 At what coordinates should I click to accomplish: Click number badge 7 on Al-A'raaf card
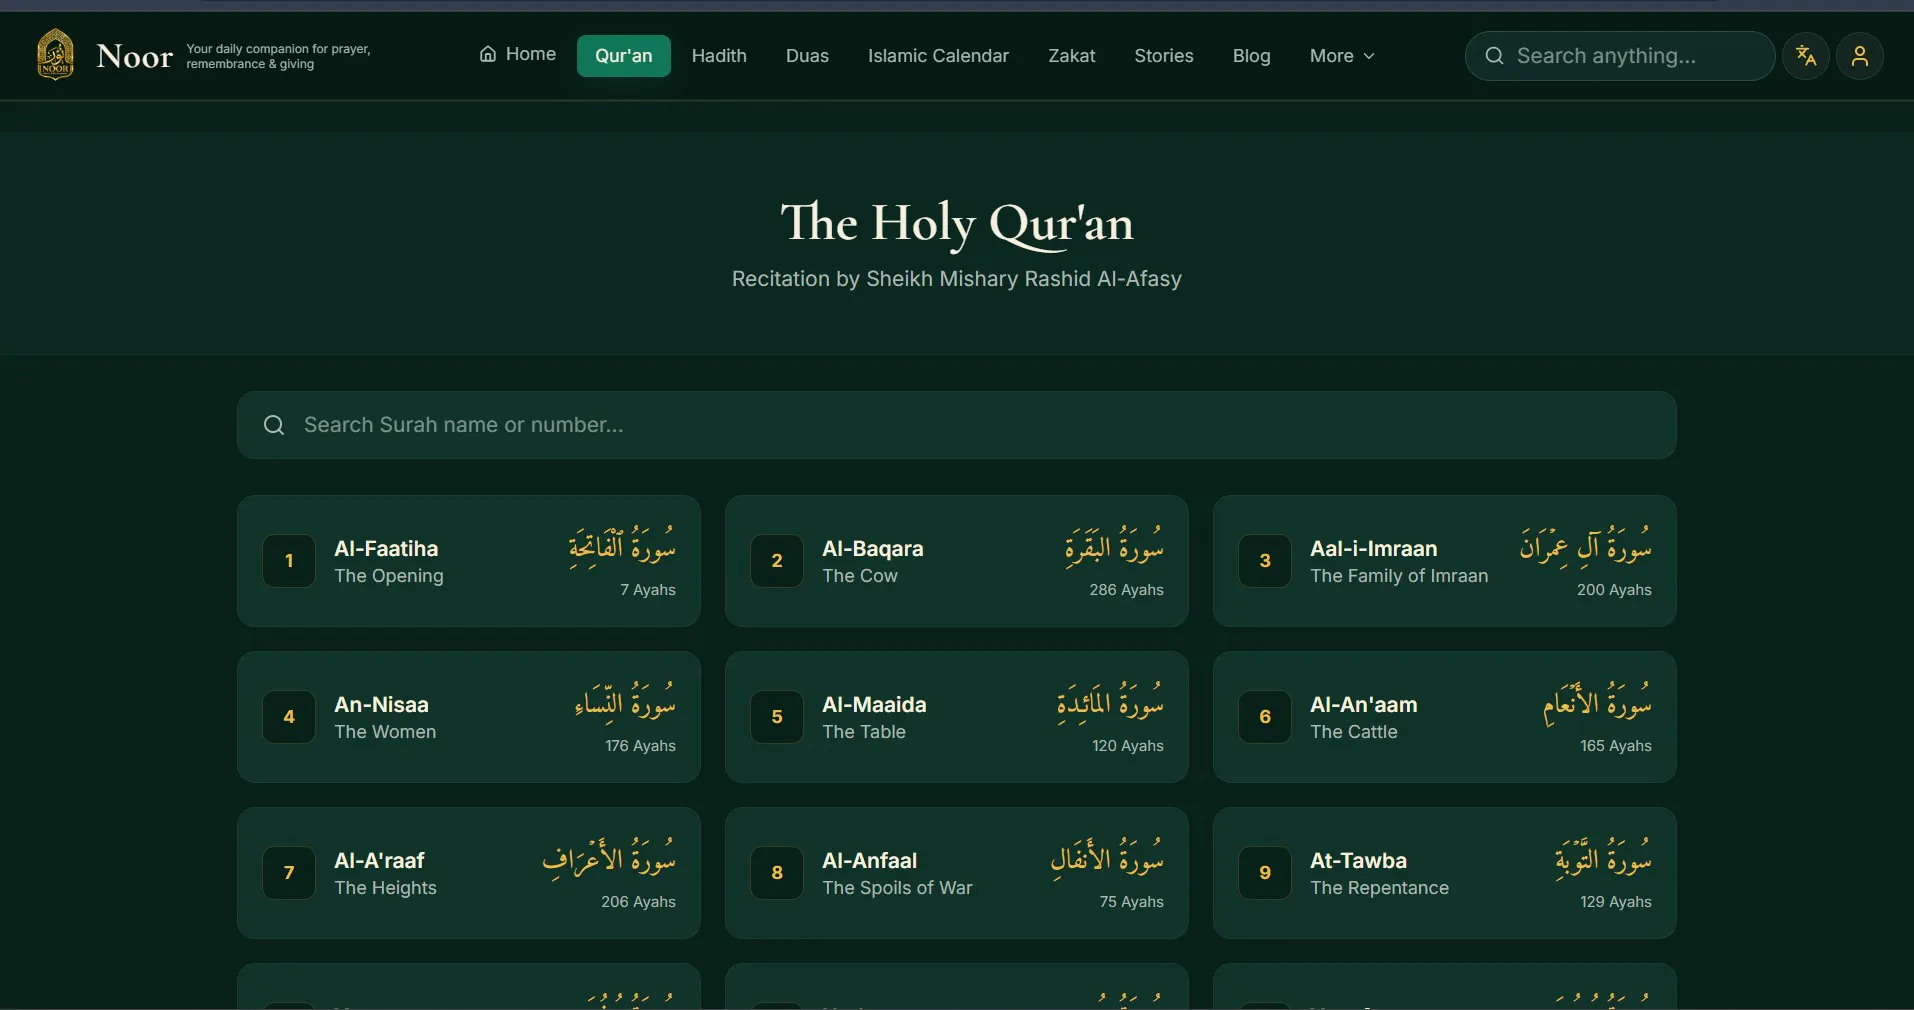click(289, 873)
